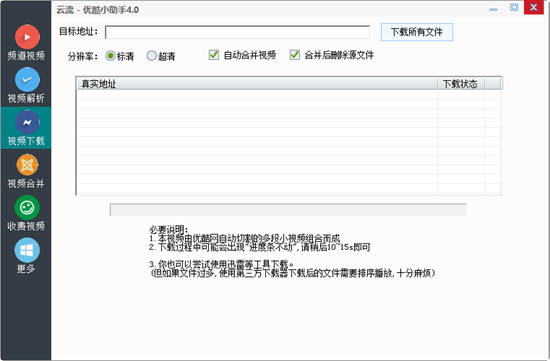Open the 收费视频 green smiley icon

[x=27, y=207]
